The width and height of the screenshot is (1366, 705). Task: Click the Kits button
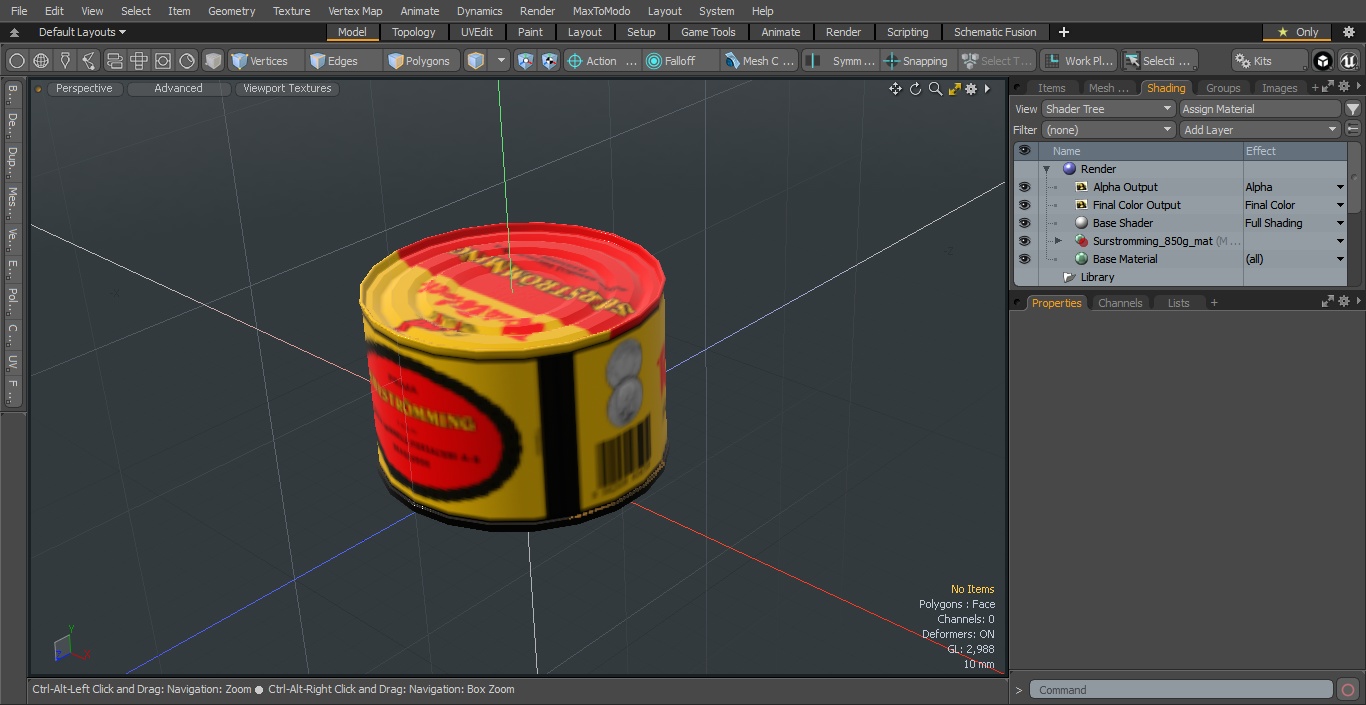(1269, 61)
